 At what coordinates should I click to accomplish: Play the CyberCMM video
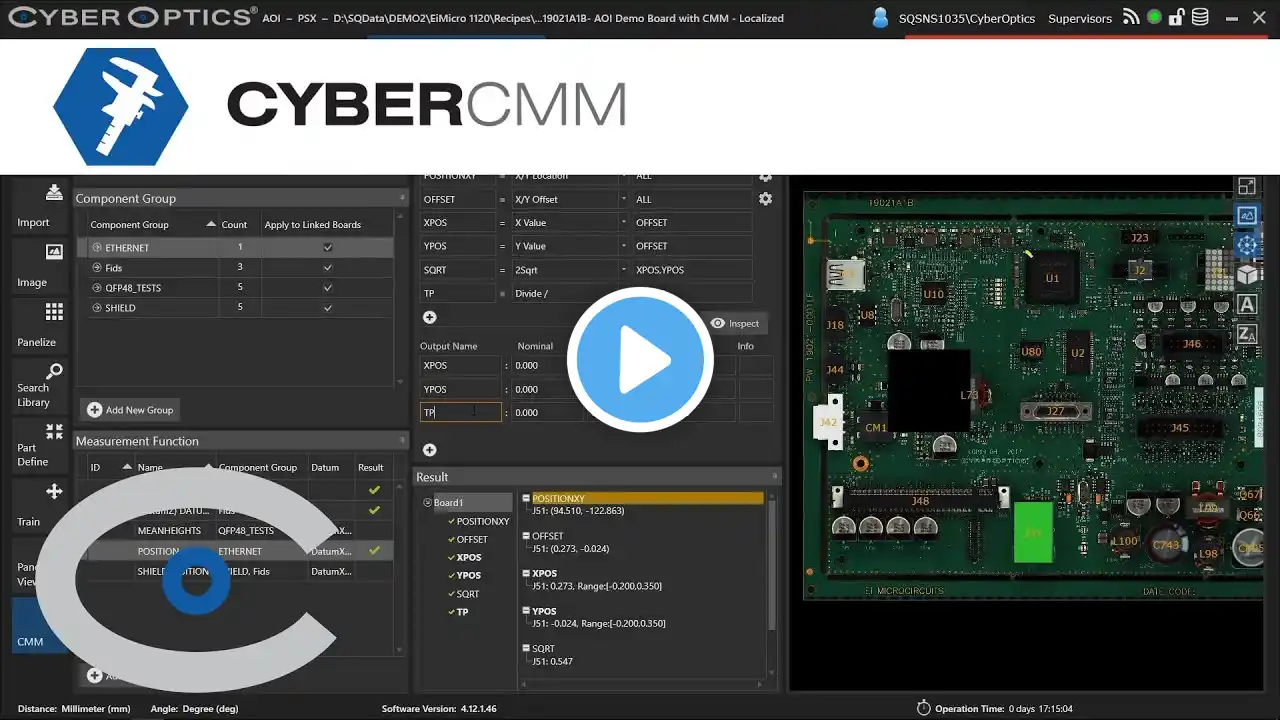640,360
